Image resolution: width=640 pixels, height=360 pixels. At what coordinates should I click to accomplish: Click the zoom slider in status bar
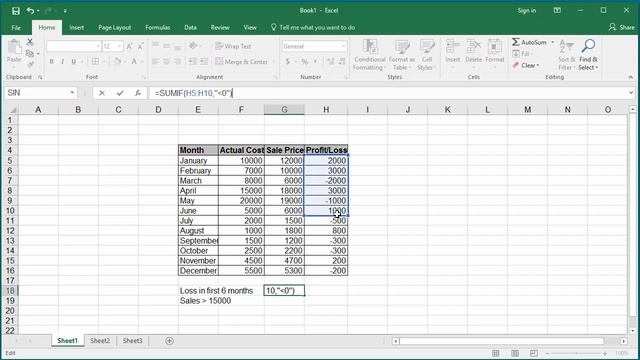[x=576, y=353]
